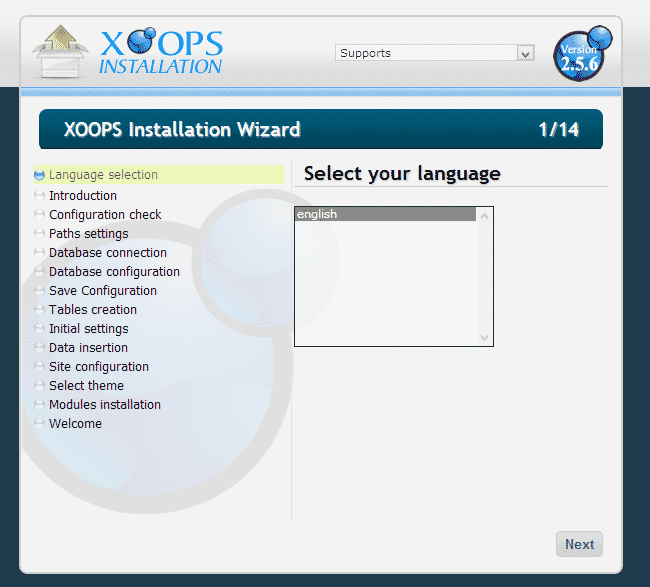The width and height of the screenshot is (650, 587).
Task: Select the Modules installation step
Action: tap(105, 405)
